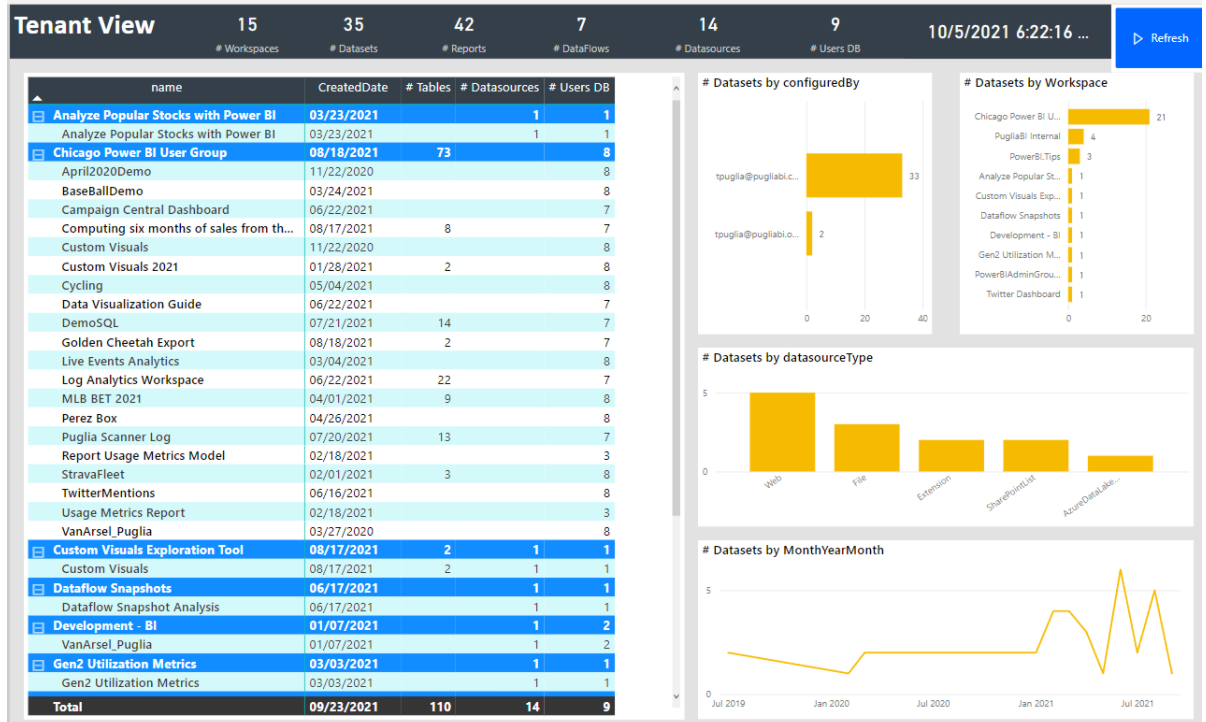This screenshot has width=1206, height=722.
Task: Collapse the Gen2 Utilization Metrics group
Action: pyautogui.click(x=39, y=665)
